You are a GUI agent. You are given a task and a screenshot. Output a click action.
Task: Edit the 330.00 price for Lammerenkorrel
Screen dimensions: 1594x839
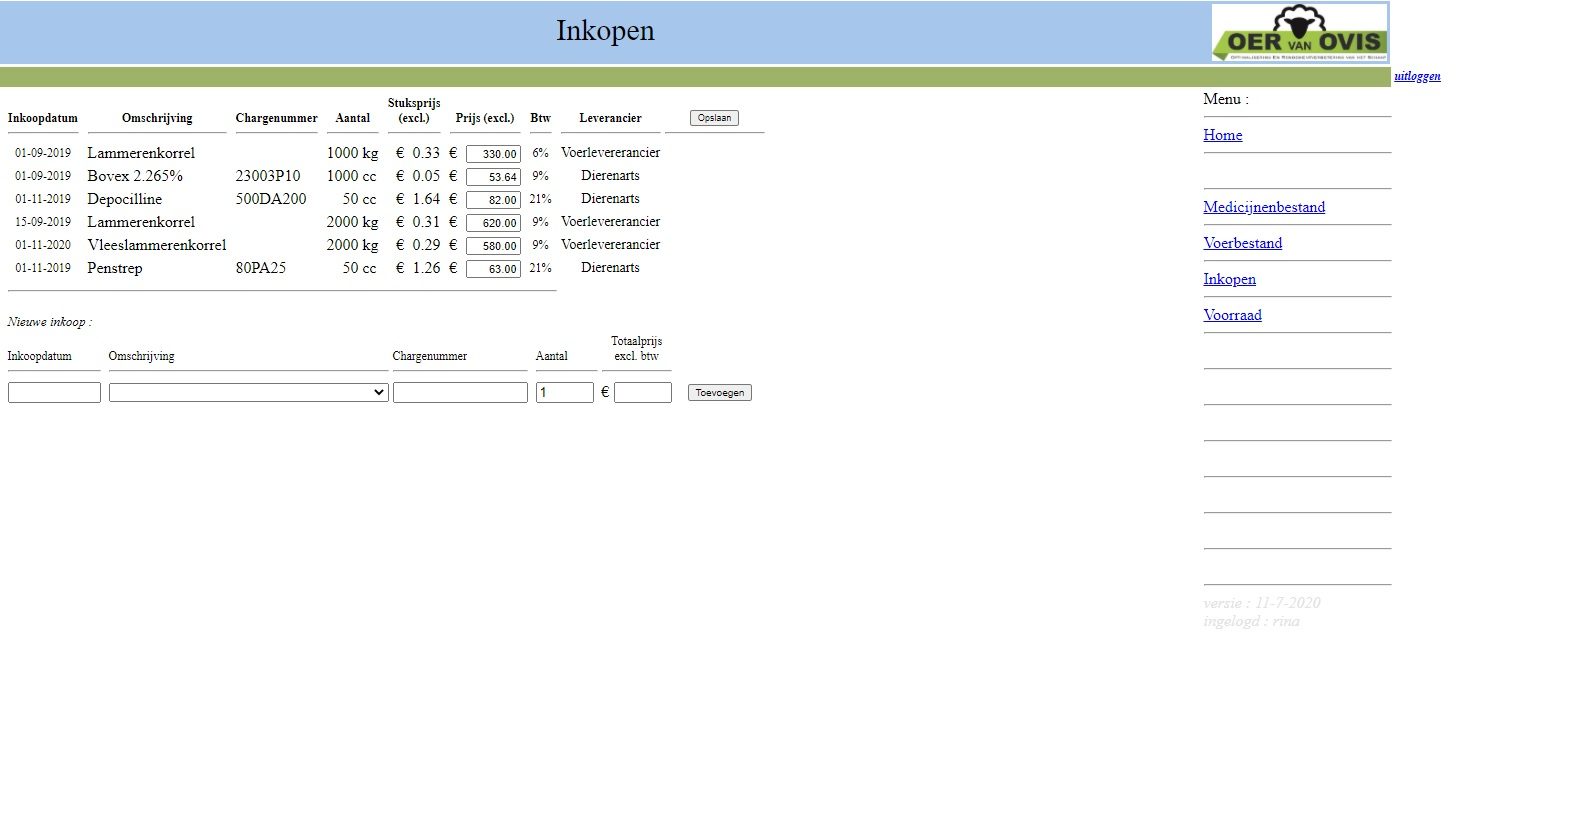493,154
